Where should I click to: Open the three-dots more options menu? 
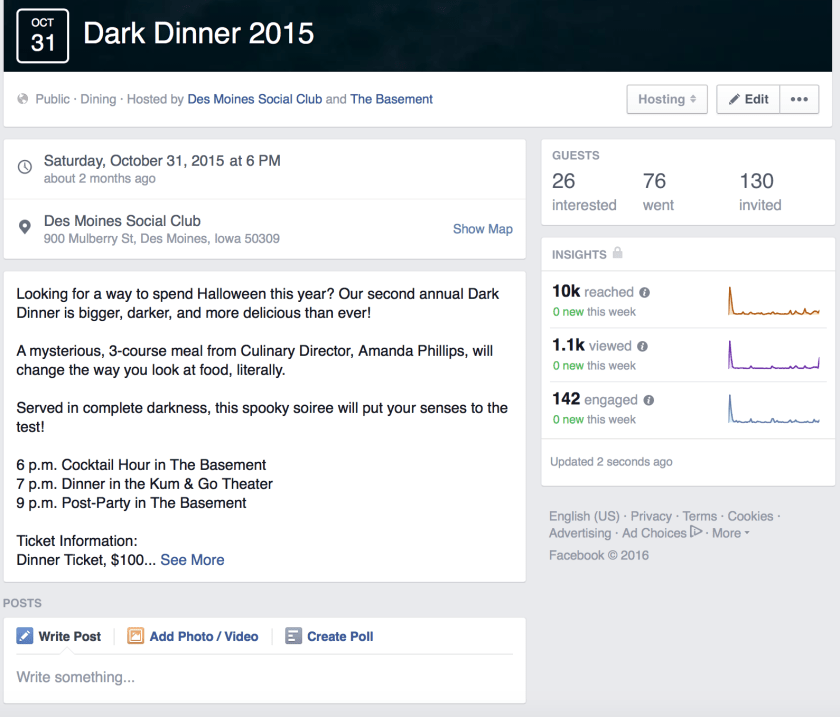tap(799, 99)
